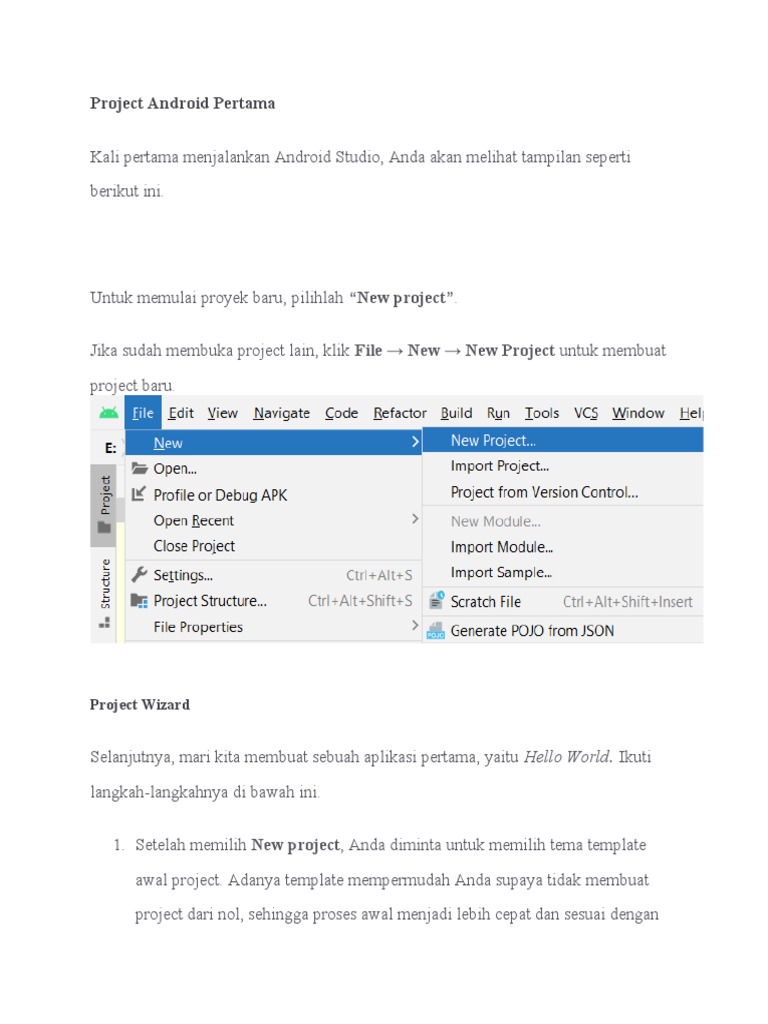
Task: Click the Scratch File icon
Action: coord(436,600)
